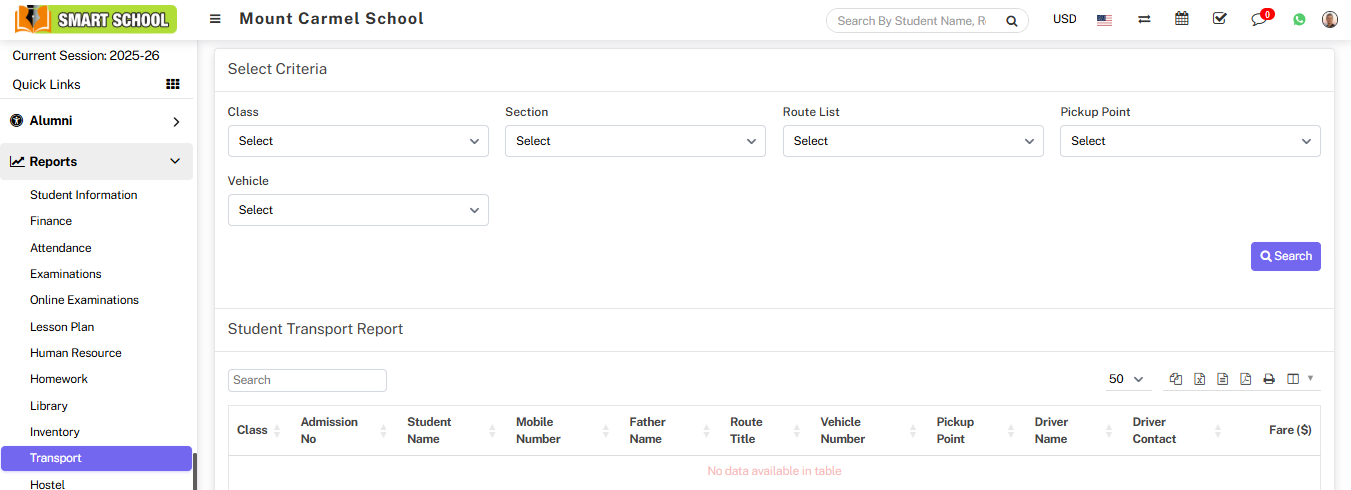Export table to Excel
Screen dimensions: 1351x490
[x=1199, y=379]
